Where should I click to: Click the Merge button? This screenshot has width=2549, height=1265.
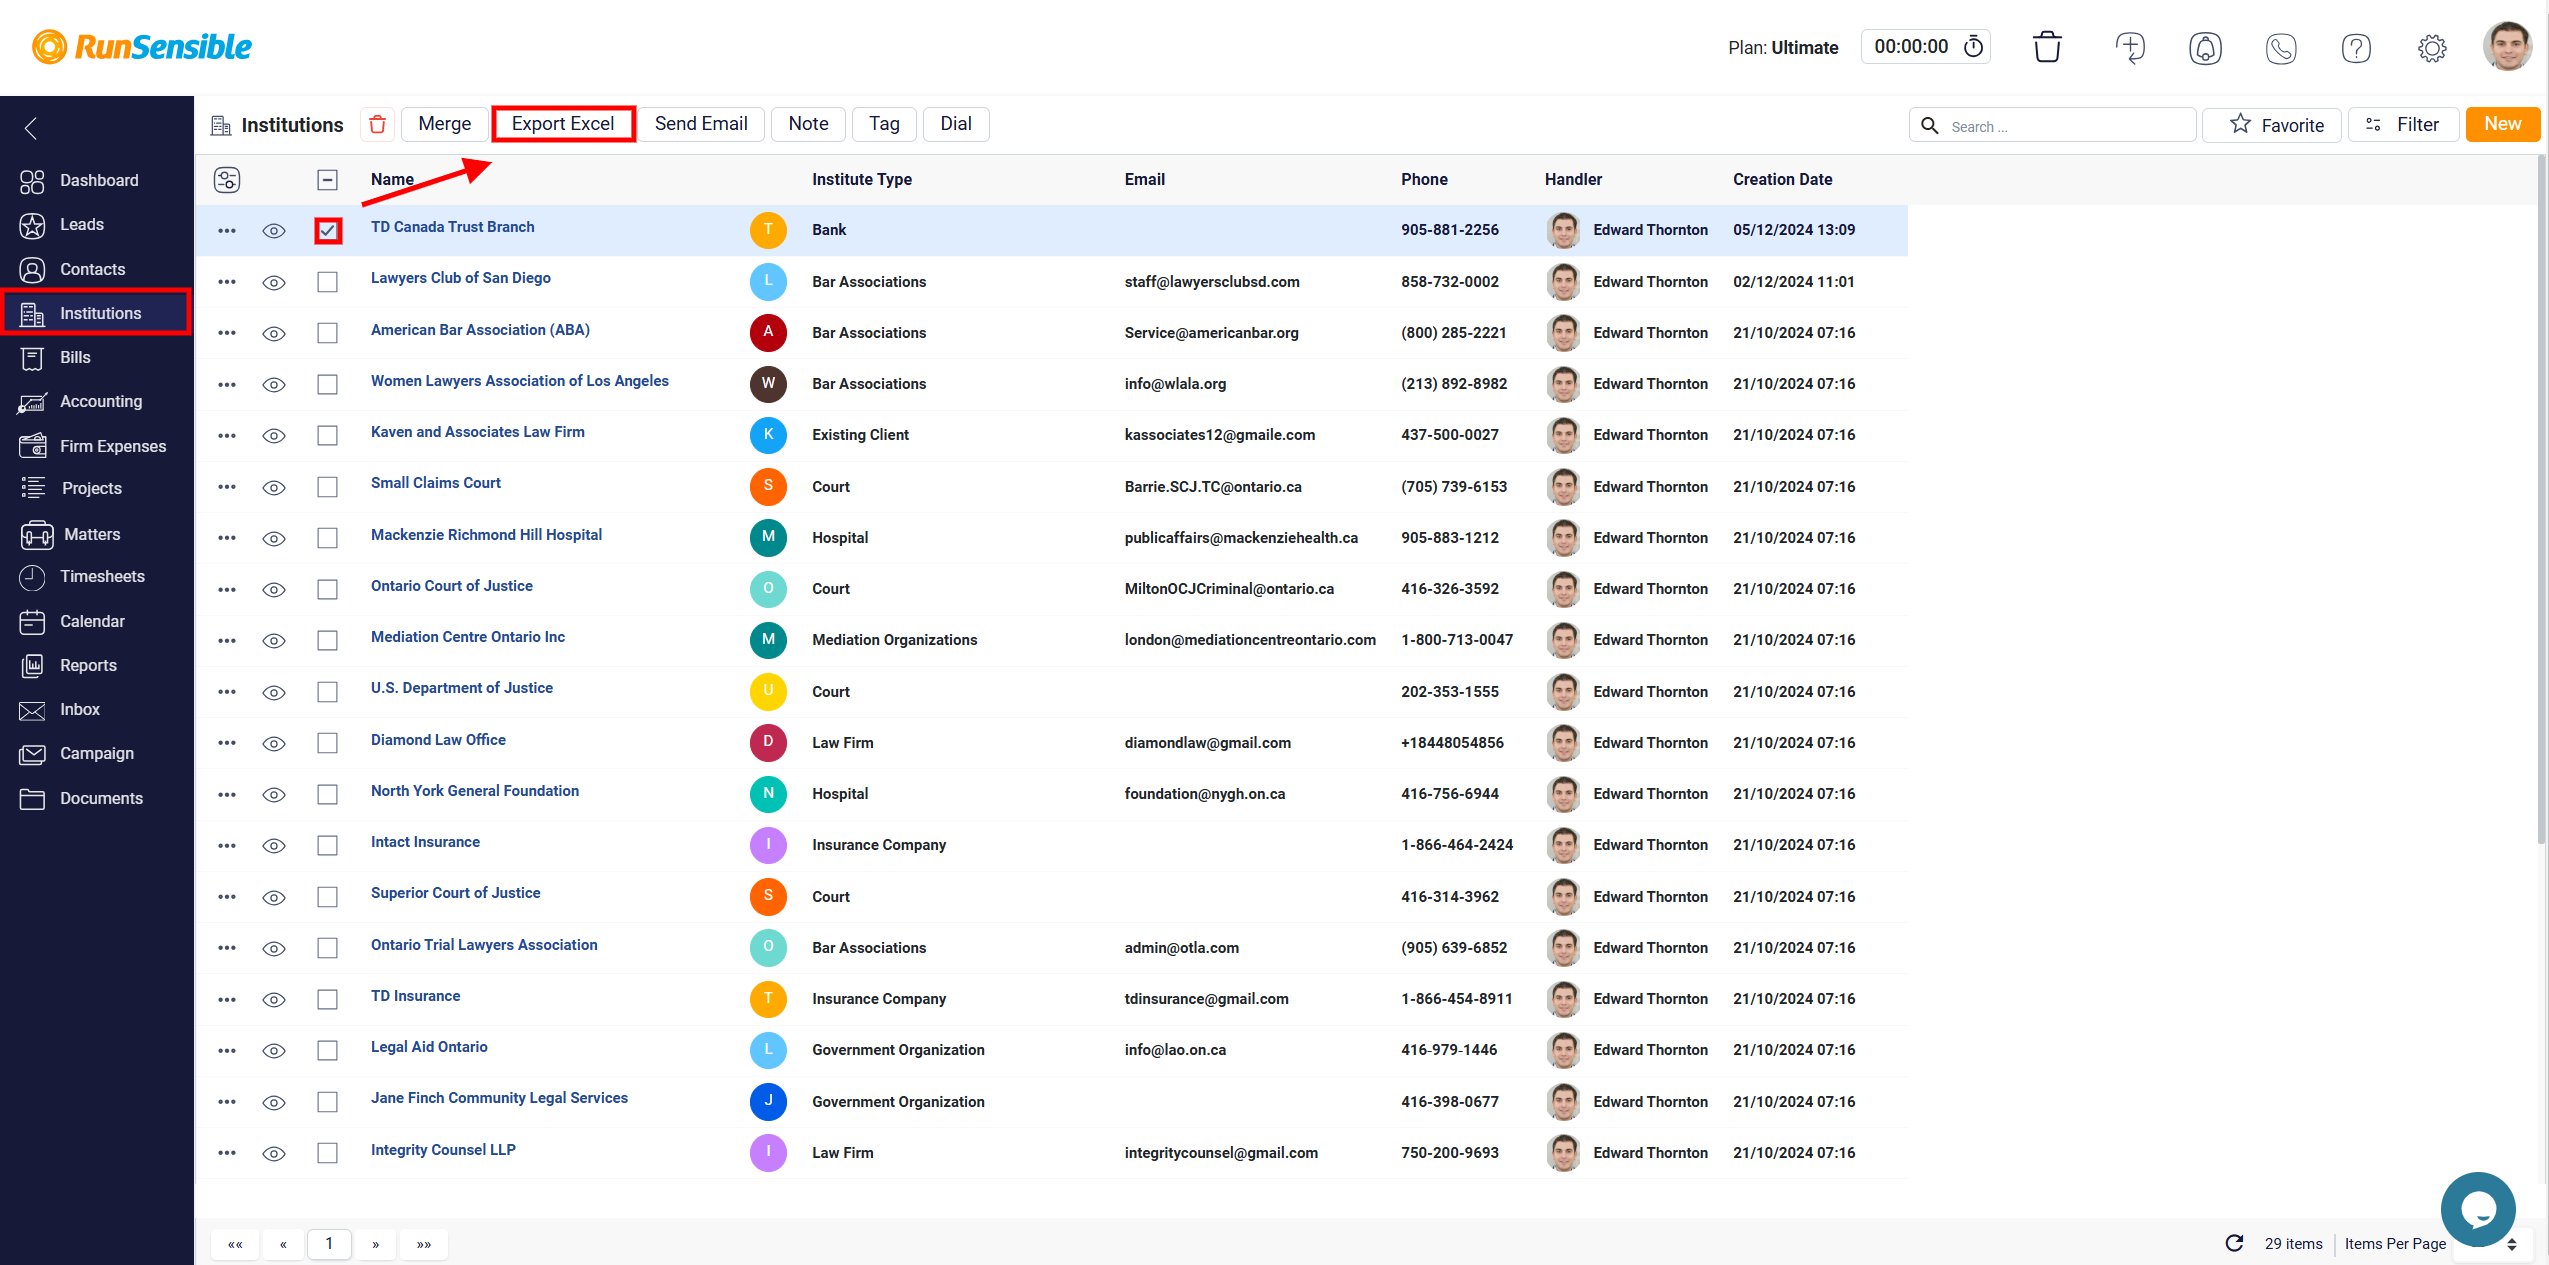tap(445, 124)
